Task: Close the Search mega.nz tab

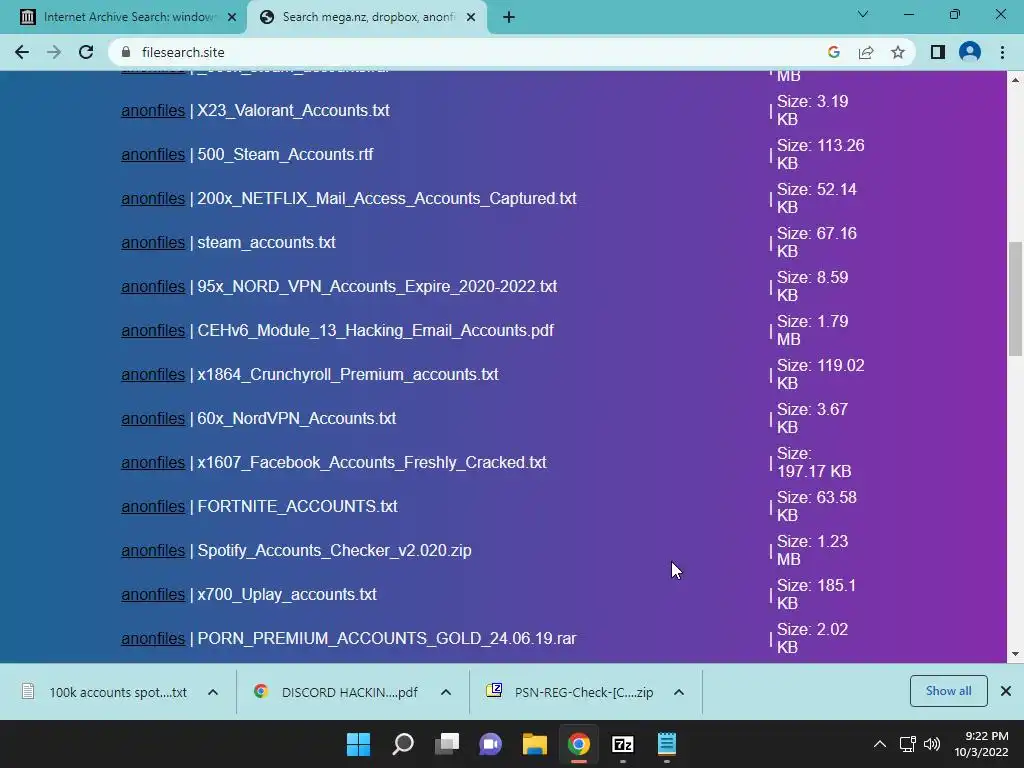Action: coord(471,18)
